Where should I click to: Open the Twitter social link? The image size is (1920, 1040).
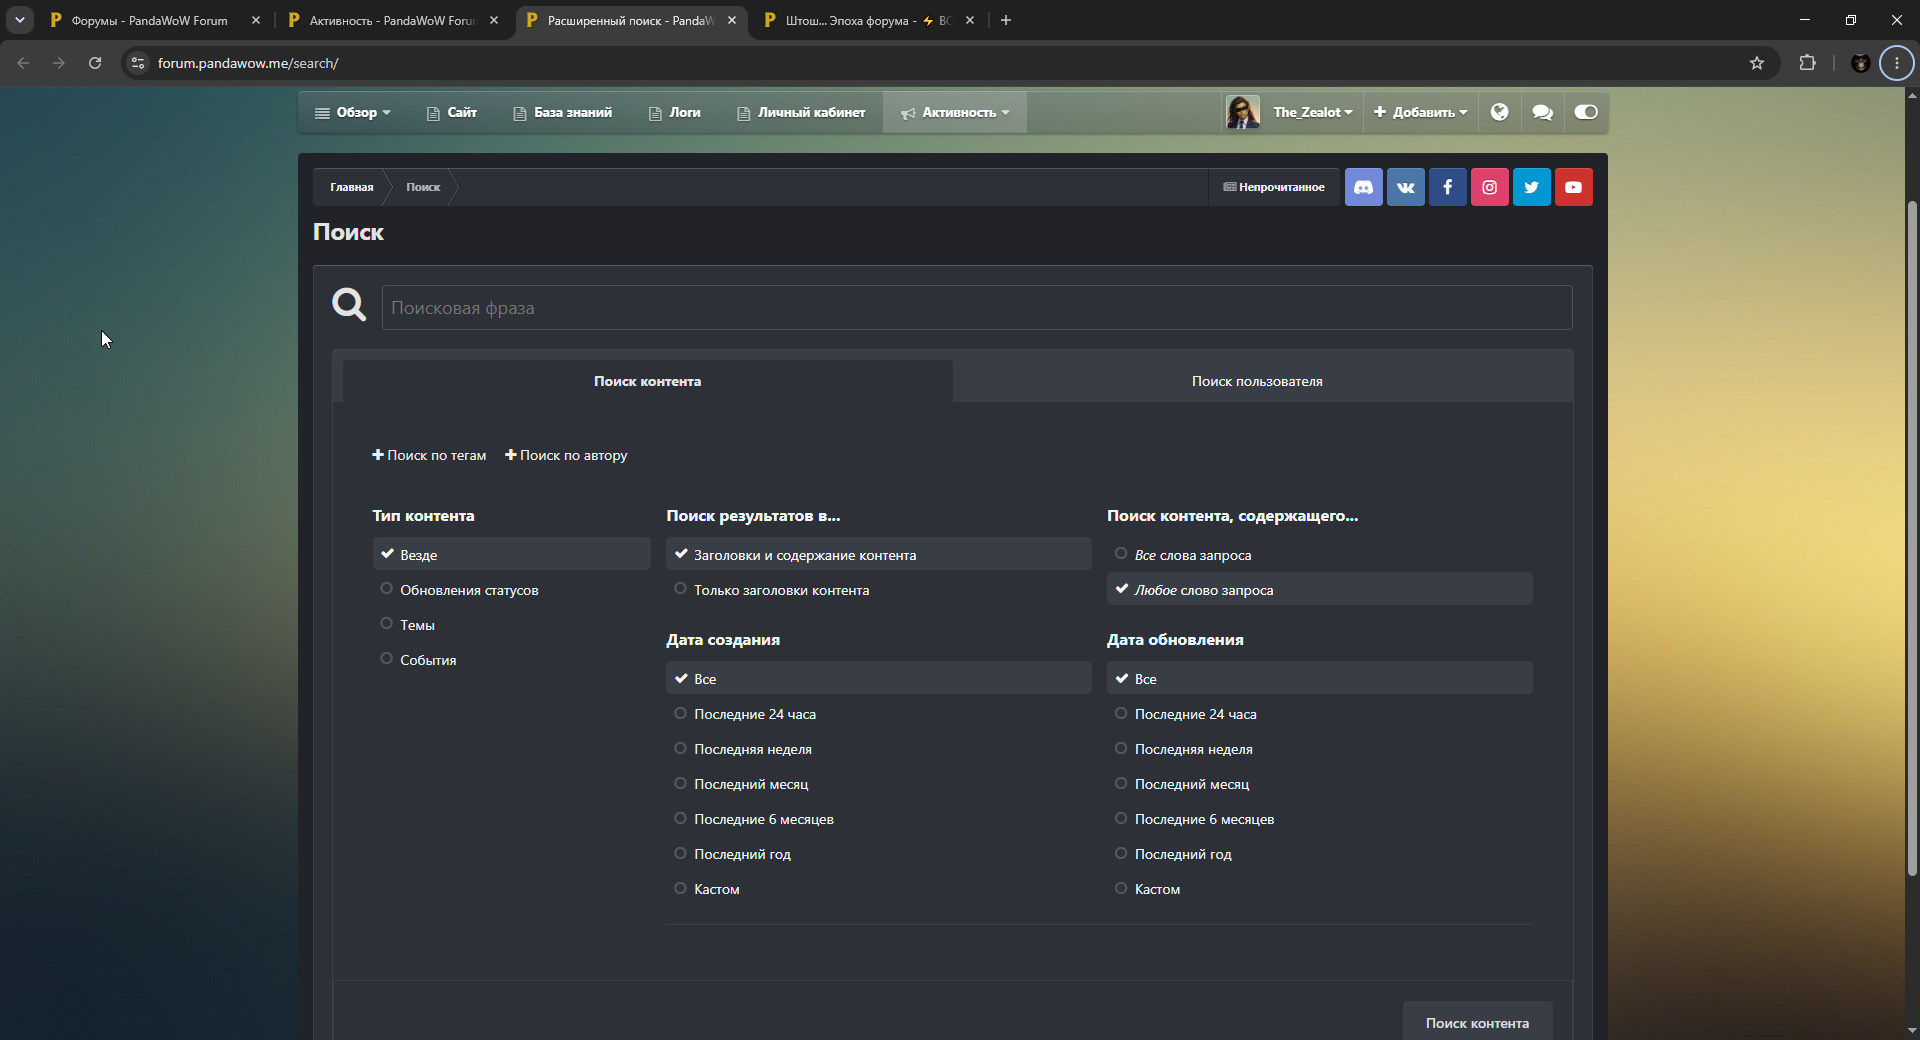pos(1531,187)
